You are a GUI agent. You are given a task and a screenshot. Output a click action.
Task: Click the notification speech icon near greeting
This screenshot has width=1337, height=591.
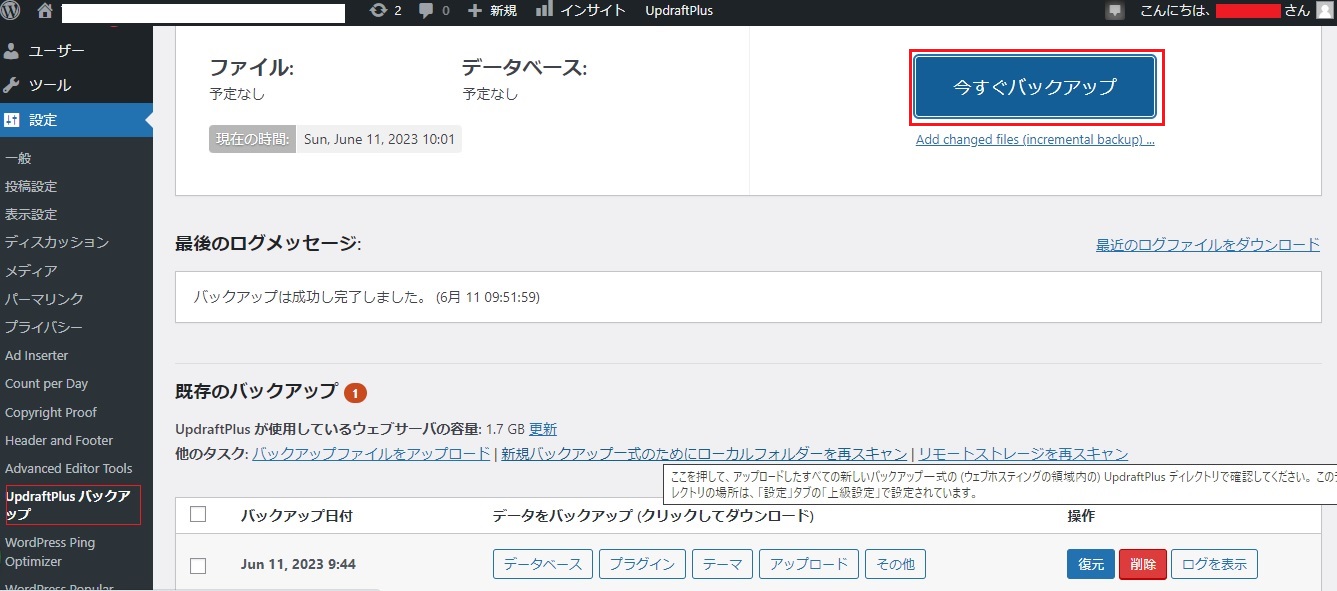(1115, 11)
